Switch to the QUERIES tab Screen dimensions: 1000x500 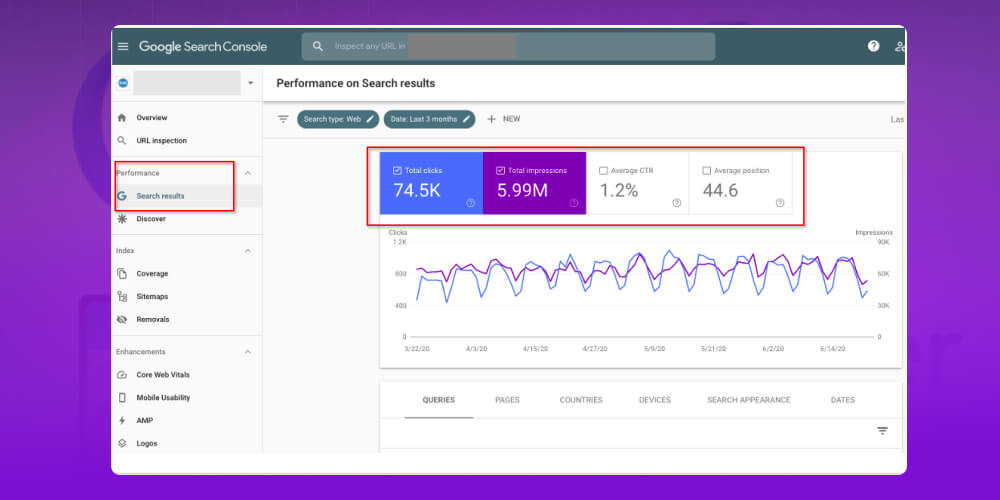[x=439, y=401]
